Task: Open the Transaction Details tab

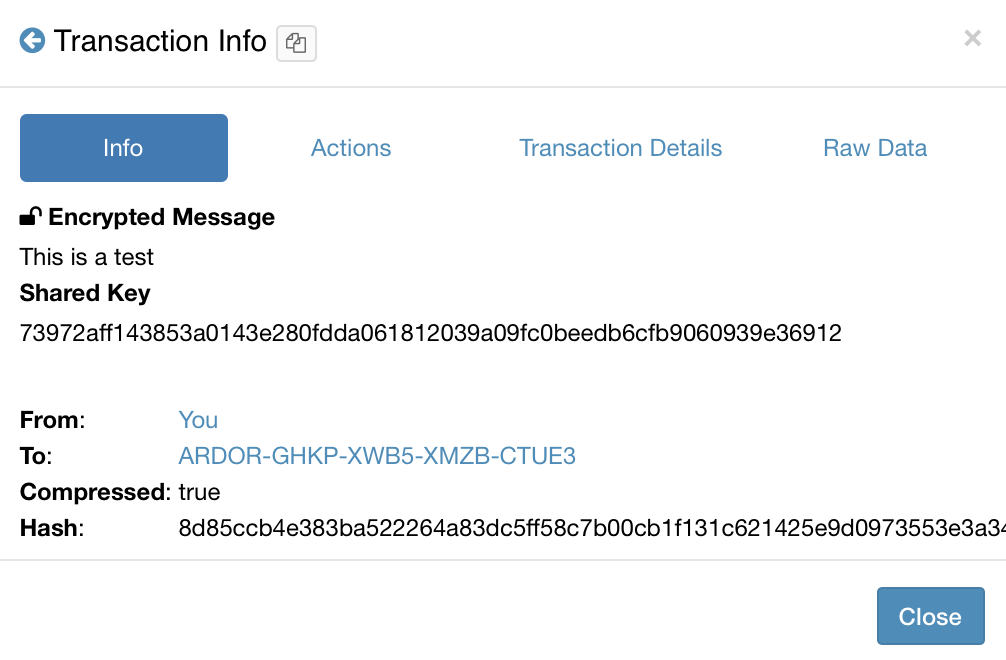Action: (620, 148)
